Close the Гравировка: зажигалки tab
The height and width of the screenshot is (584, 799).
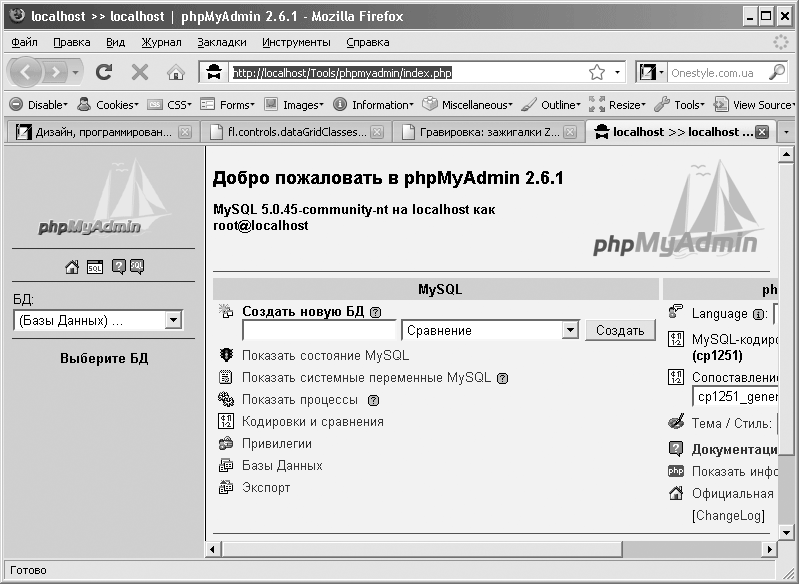click(570, 132)
